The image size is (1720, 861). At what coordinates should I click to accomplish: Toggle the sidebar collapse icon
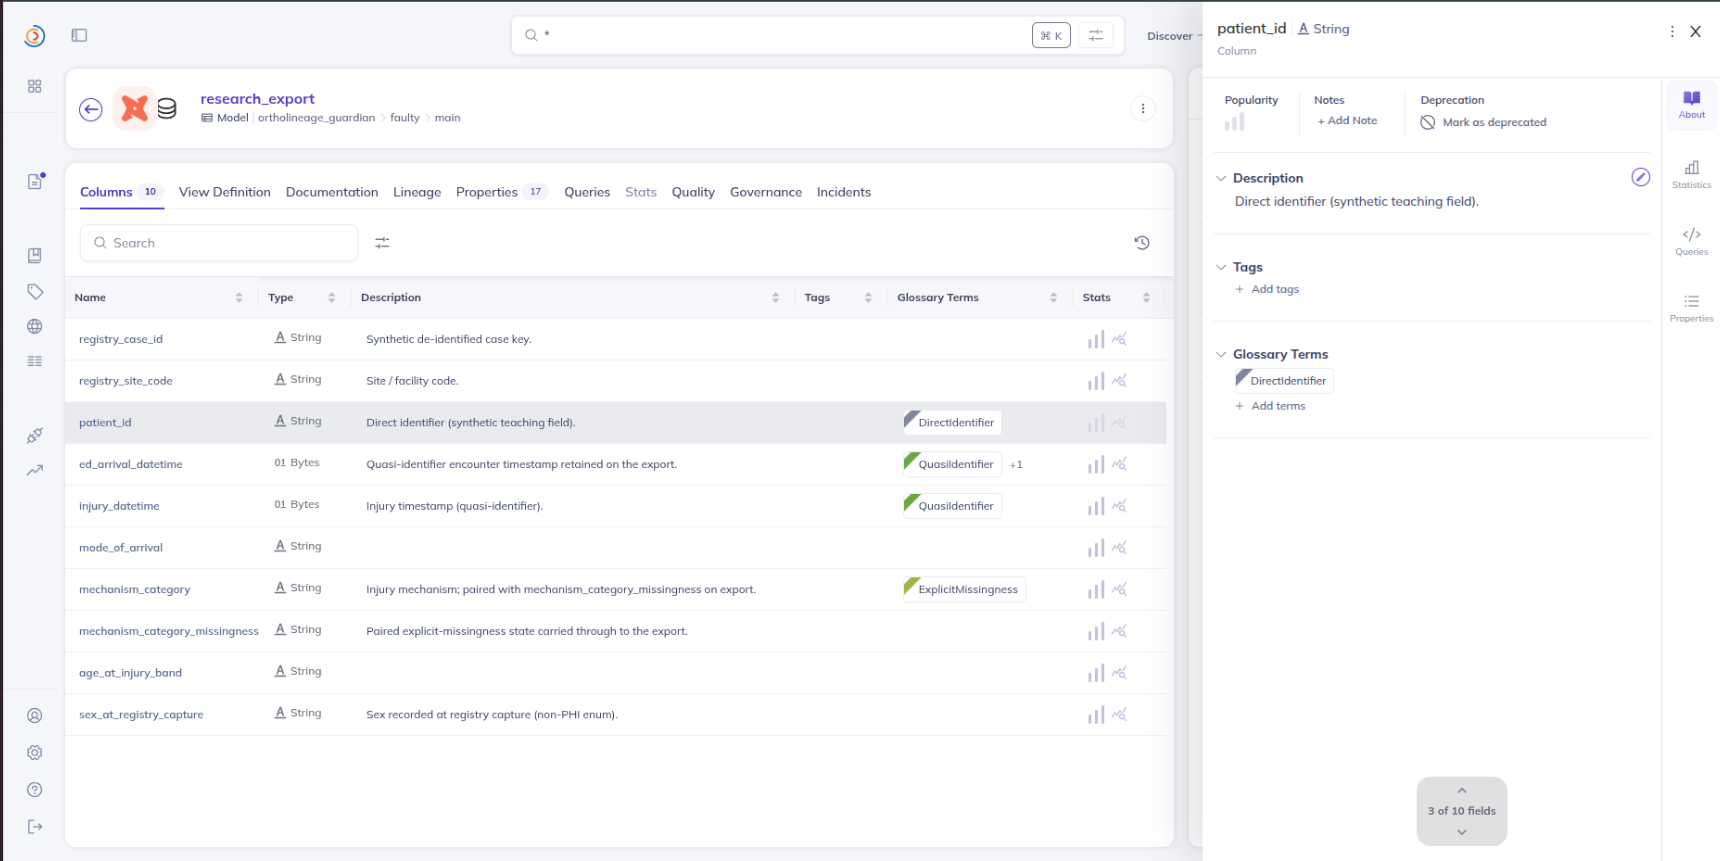click(79, 35)
